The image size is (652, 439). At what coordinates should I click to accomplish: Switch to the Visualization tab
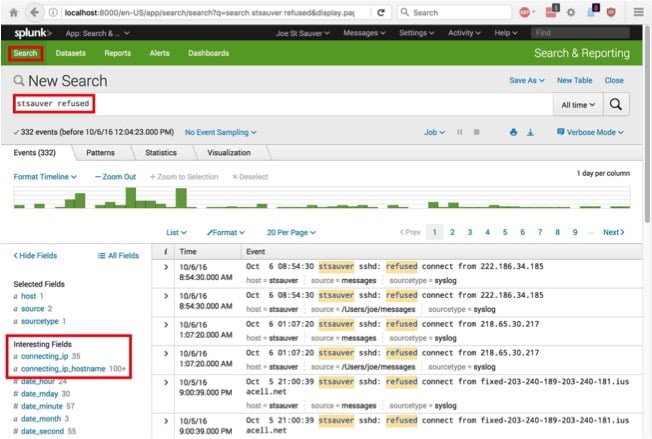(229, 153)
